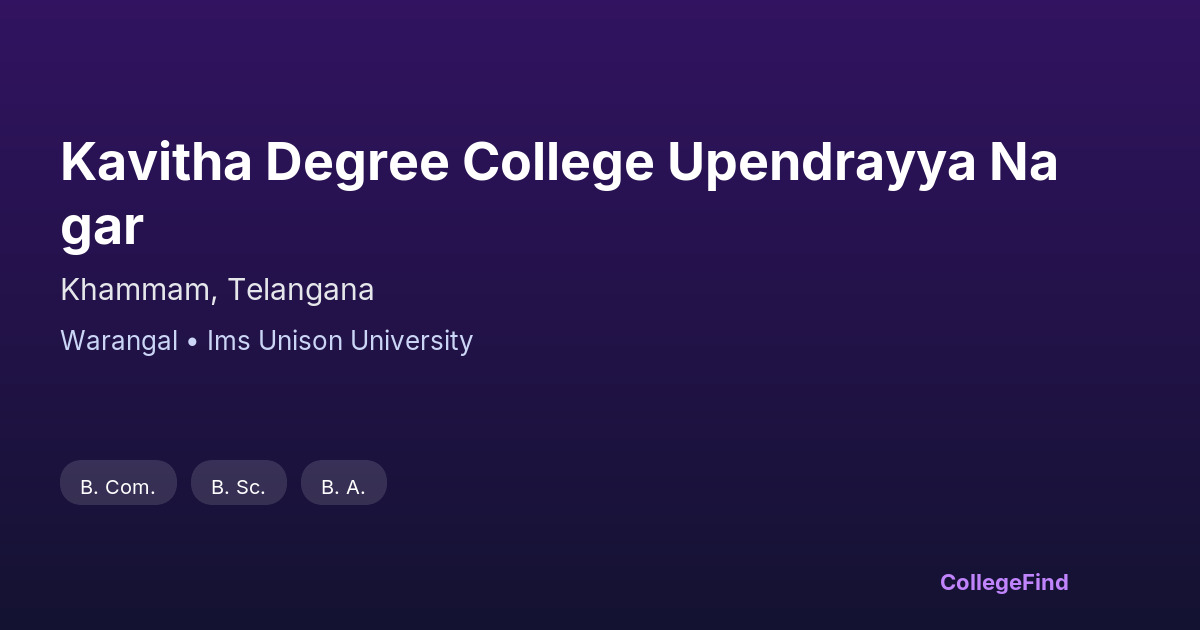Click the word Degree in the heading

tap(356, 163)
